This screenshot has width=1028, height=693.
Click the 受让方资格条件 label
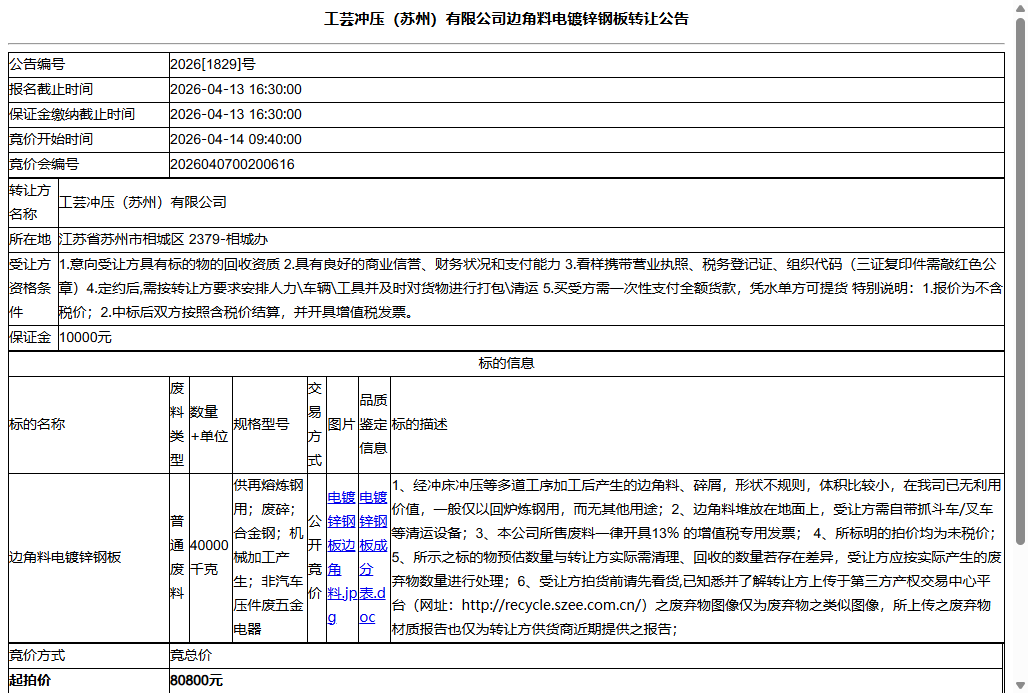point(30,288)
